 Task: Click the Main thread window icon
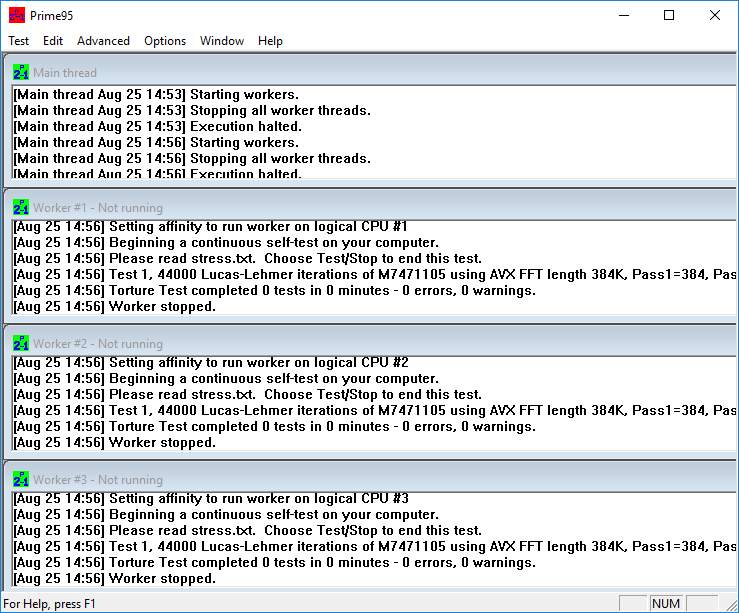coord(21,73)
